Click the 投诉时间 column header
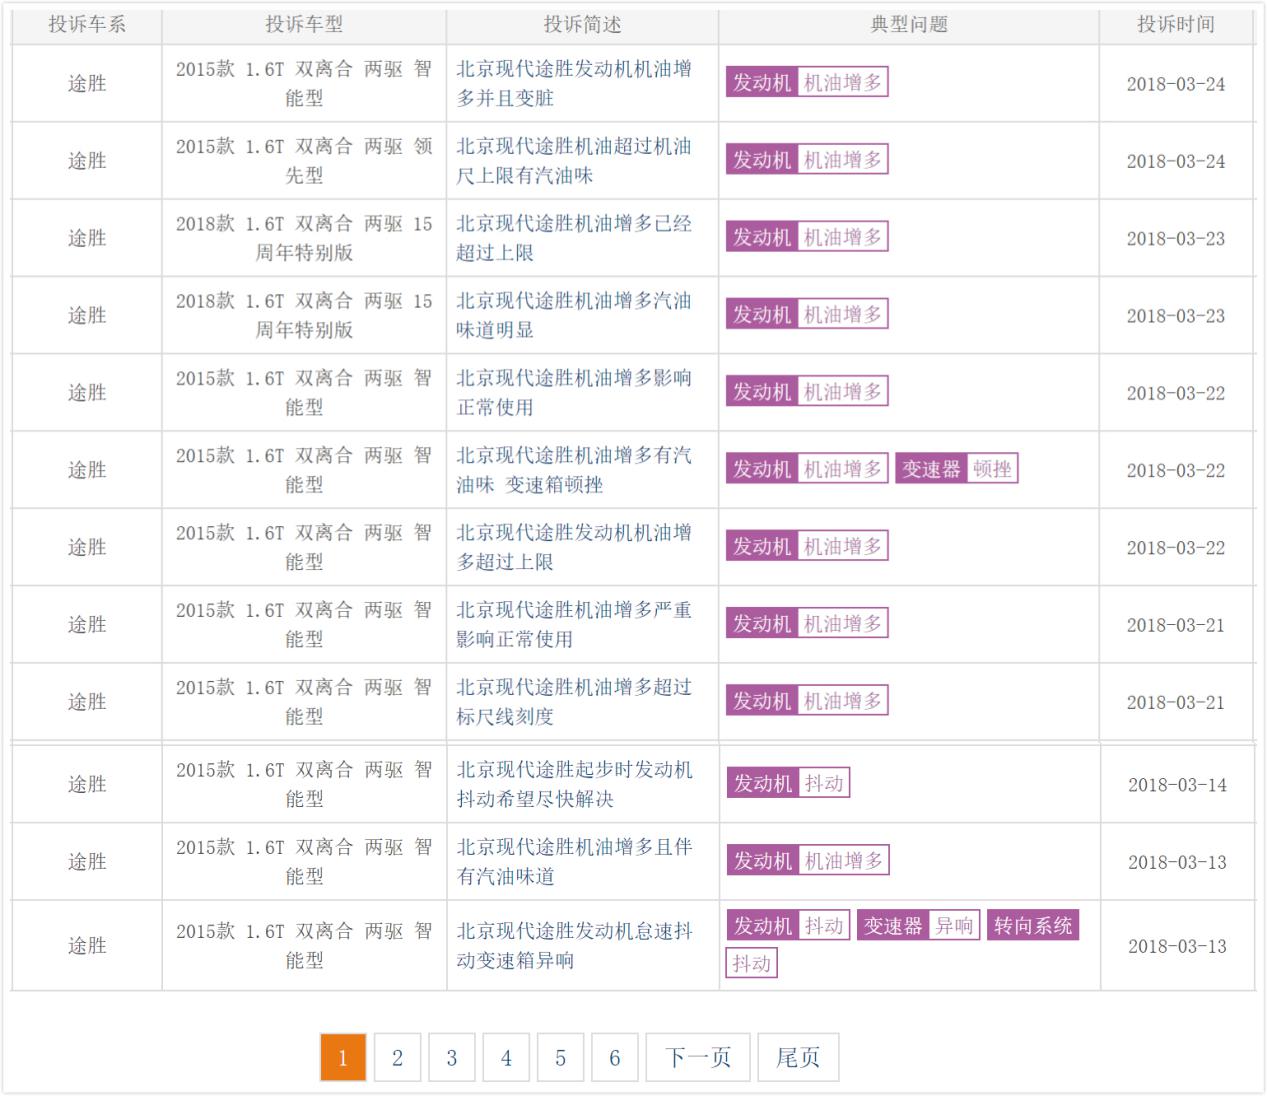 pyautogui.click(x=1176, y=24)
